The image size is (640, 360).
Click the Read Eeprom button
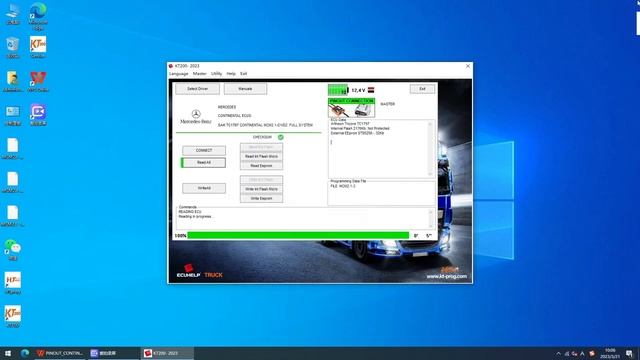(x=261, y=166)
